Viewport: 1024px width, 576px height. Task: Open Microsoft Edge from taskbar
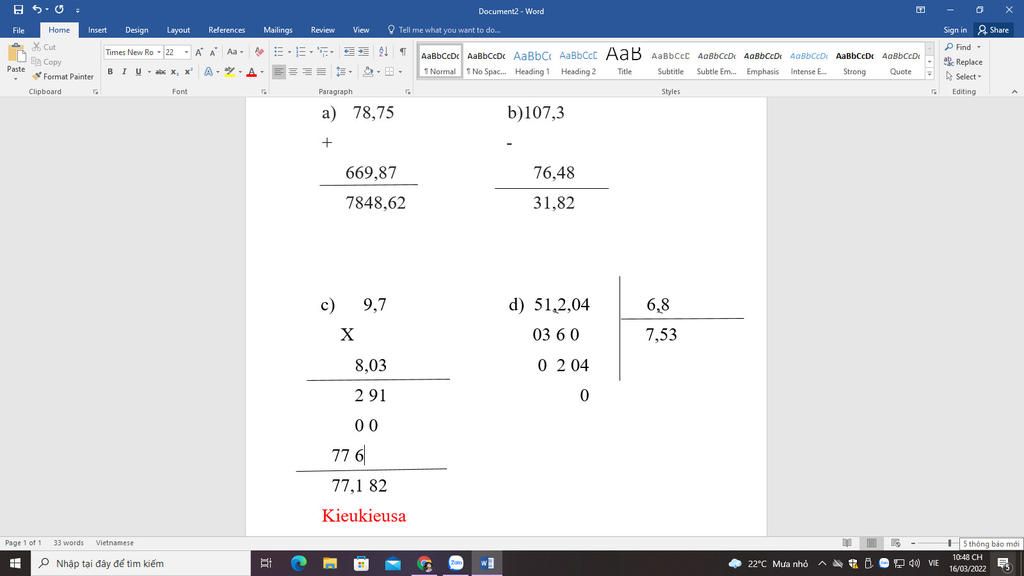tap(298, 563)
